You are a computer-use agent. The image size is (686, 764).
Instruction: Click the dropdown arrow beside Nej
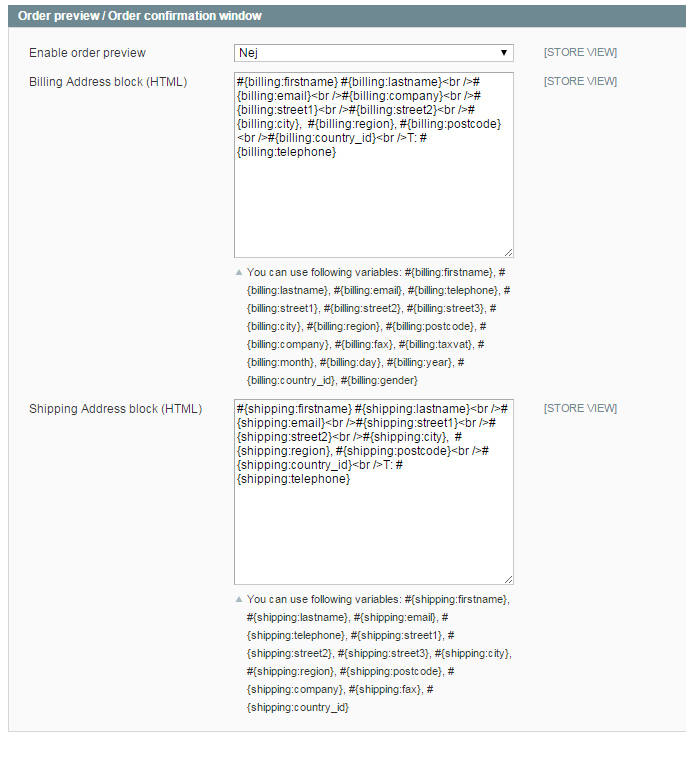504,53
